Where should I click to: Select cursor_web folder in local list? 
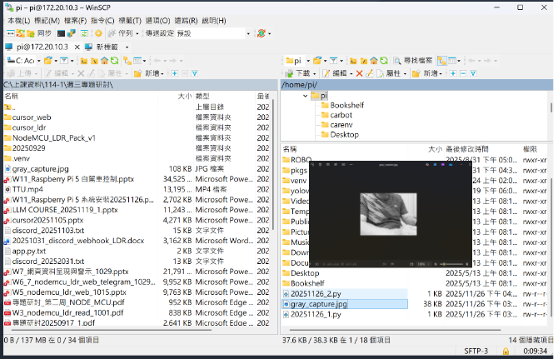[x=31, y=117]
